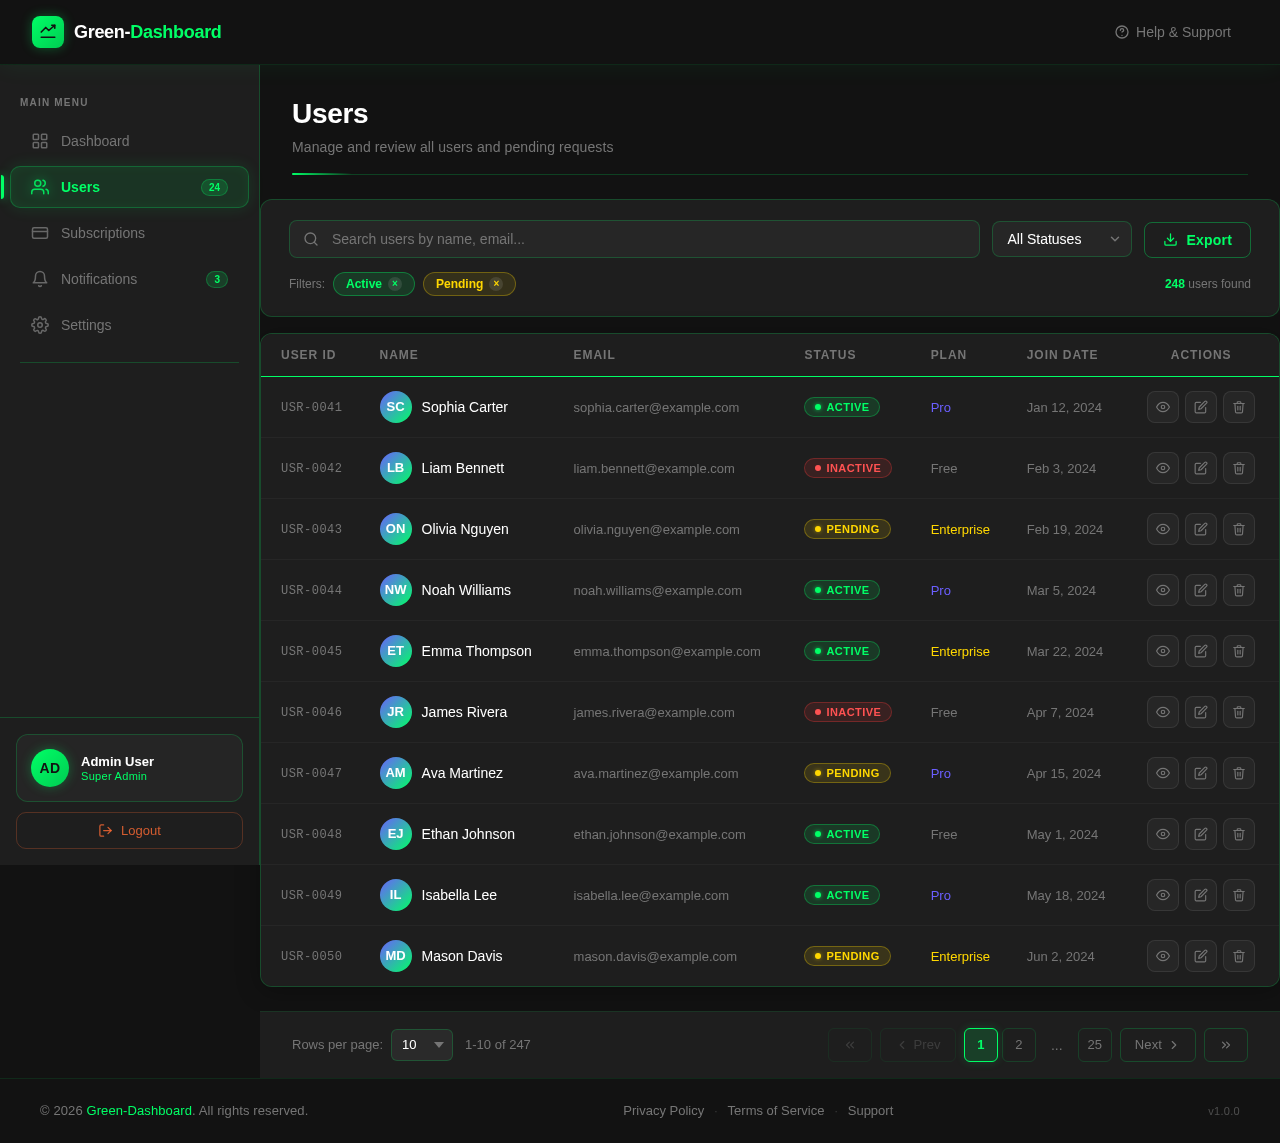Click the Green-Dashboard logo icon

48,32
